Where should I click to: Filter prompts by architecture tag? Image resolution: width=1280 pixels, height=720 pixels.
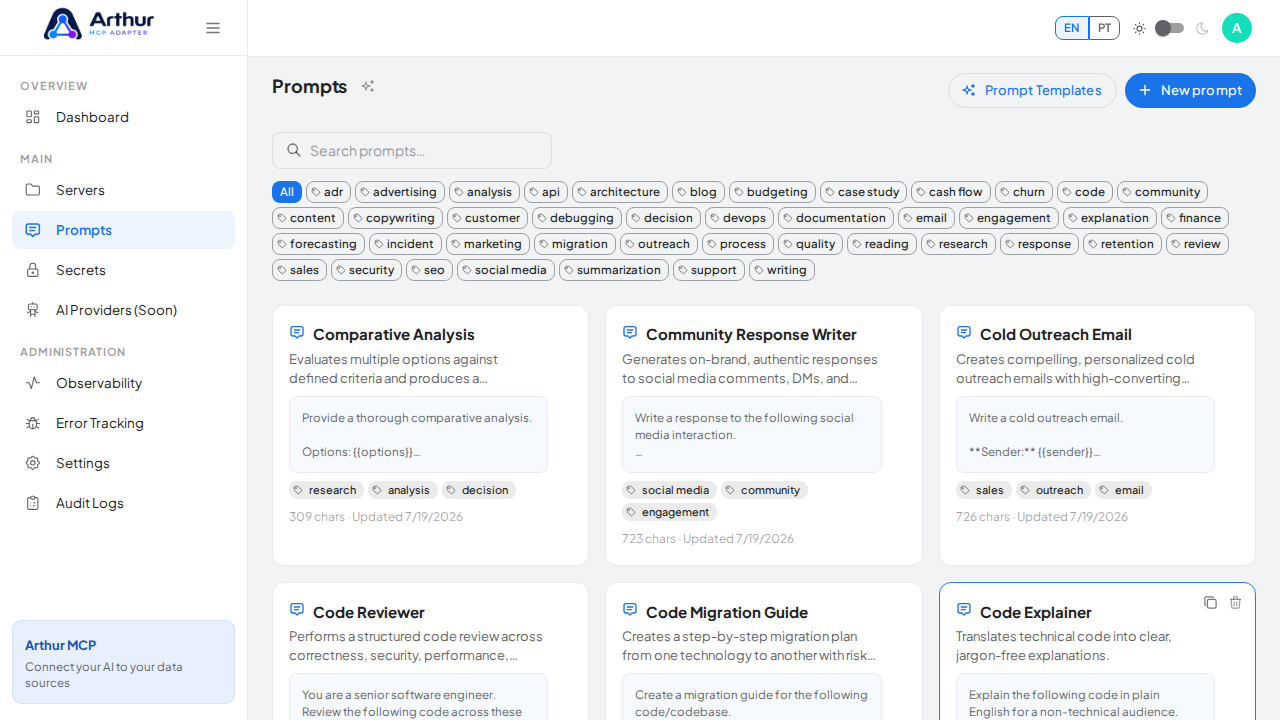click(x=620, y=192)
